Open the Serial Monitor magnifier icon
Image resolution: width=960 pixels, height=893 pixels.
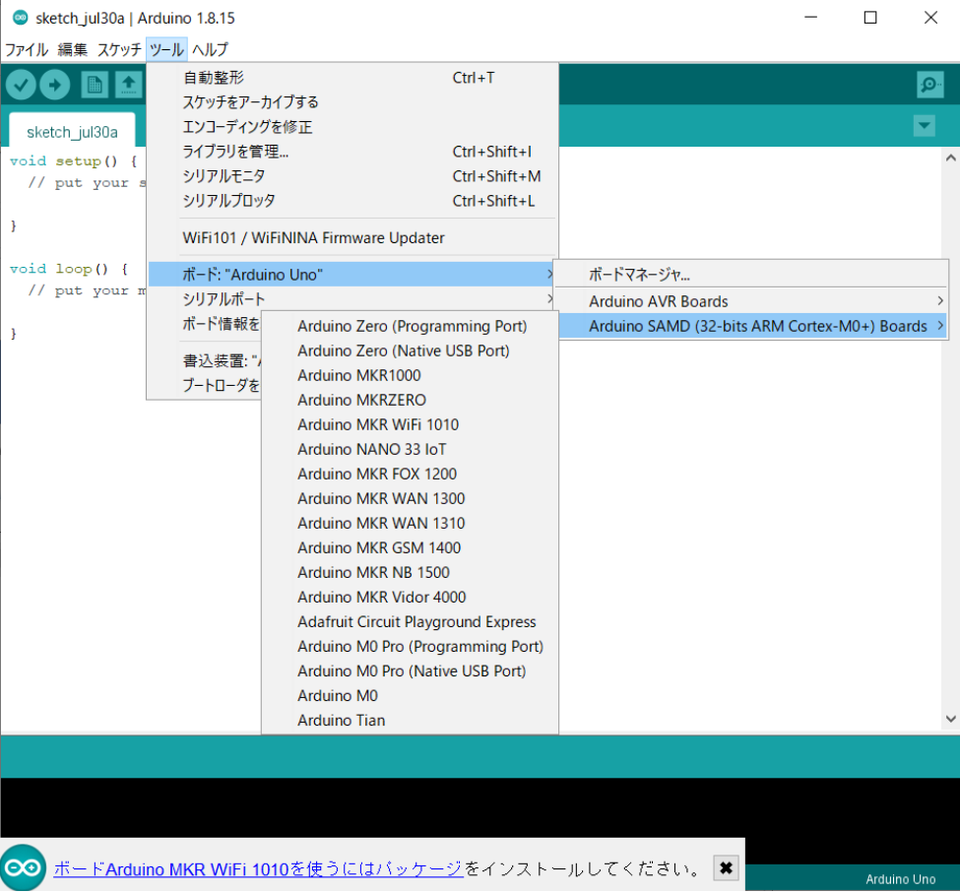[930, 85]
